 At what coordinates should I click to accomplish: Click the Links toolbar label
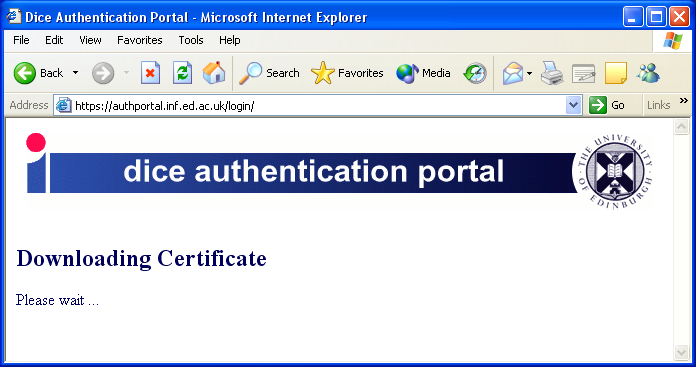[659, 105]
